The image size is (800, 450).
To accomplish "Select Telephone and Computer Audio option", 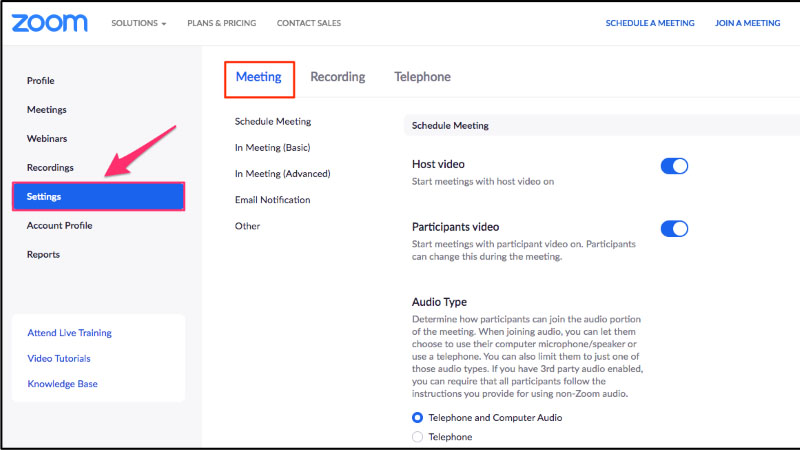I will point(418,417).
